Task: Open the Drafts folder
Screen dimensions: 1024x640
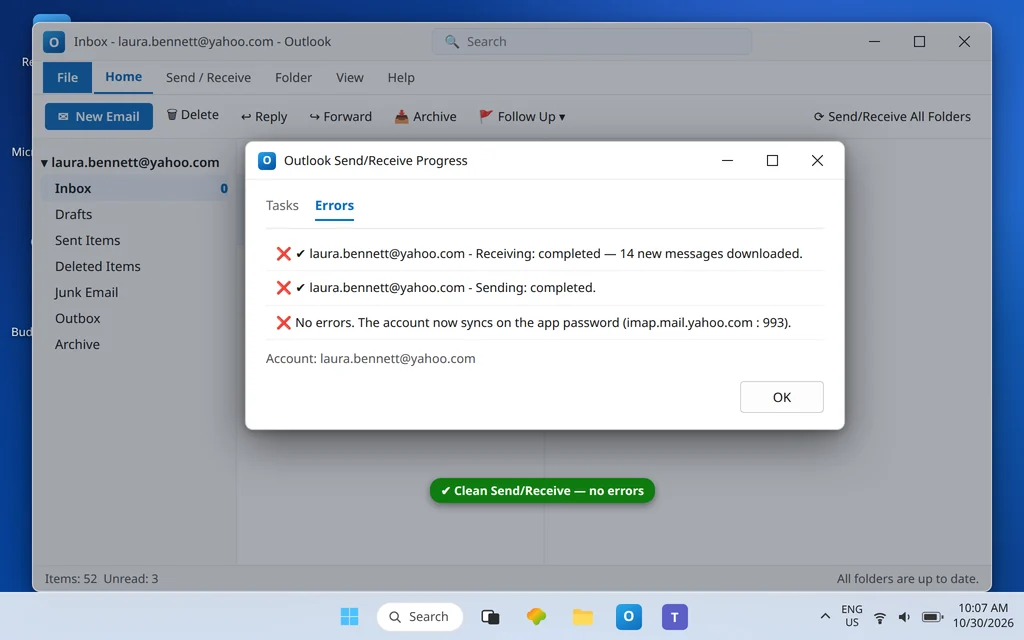Action: click(73, 214)
